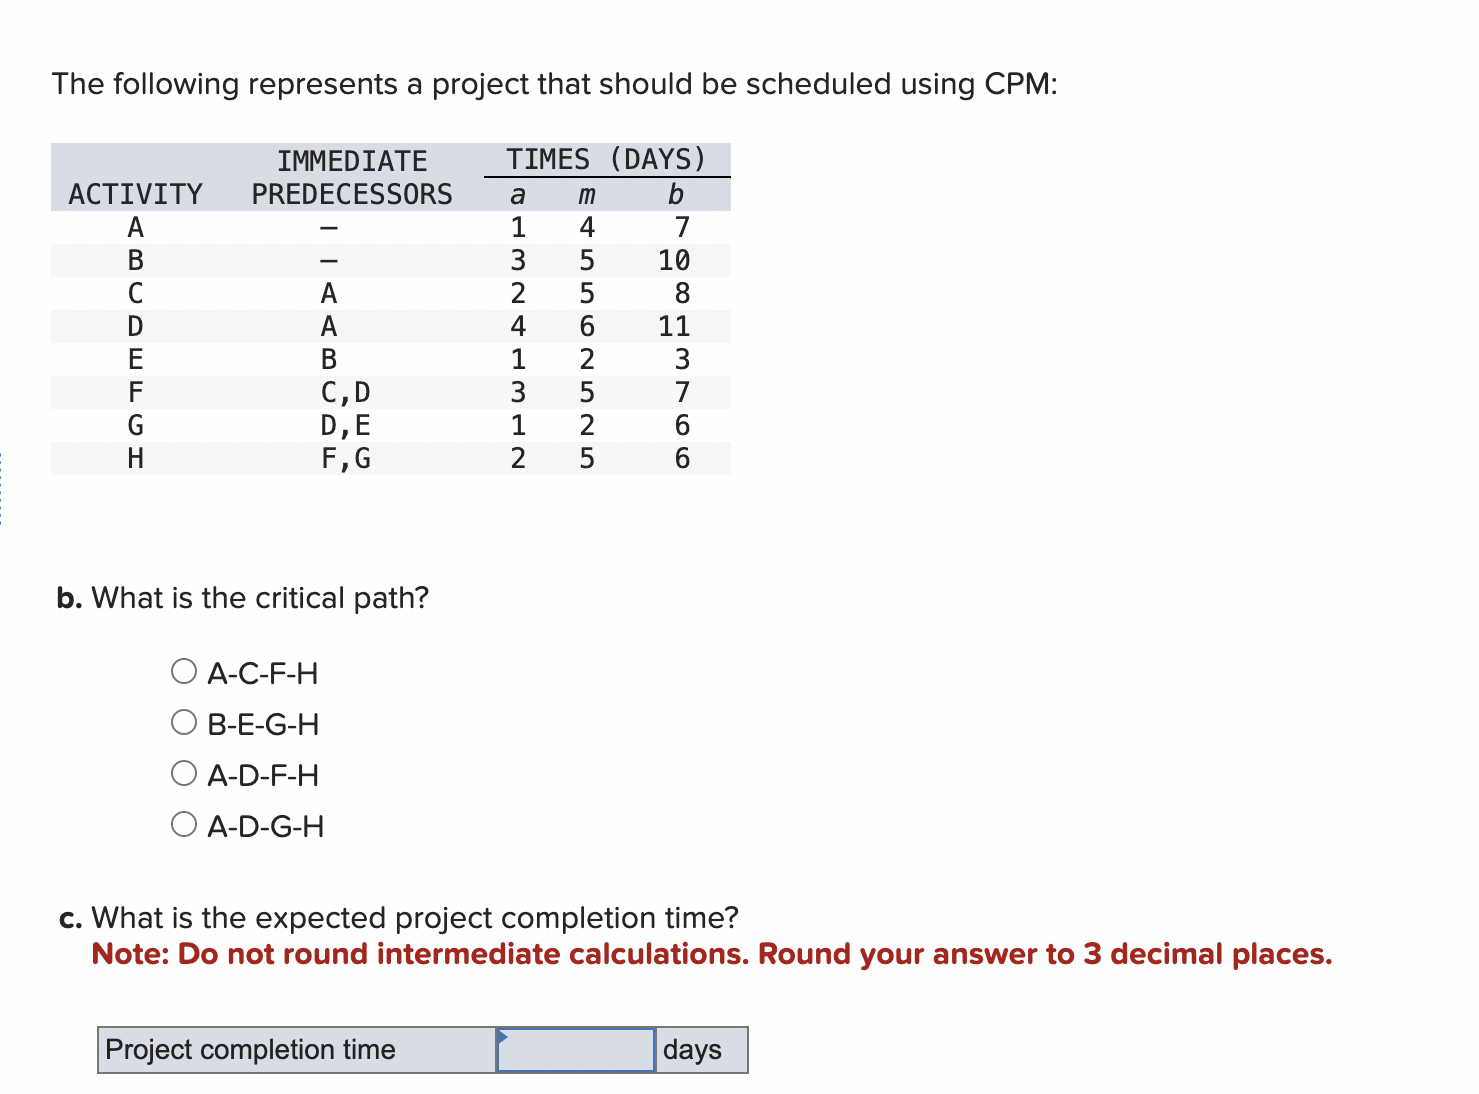Select the table row for activity A
This screenshot has height=1094, width=1479.
(x=390, y=227)
